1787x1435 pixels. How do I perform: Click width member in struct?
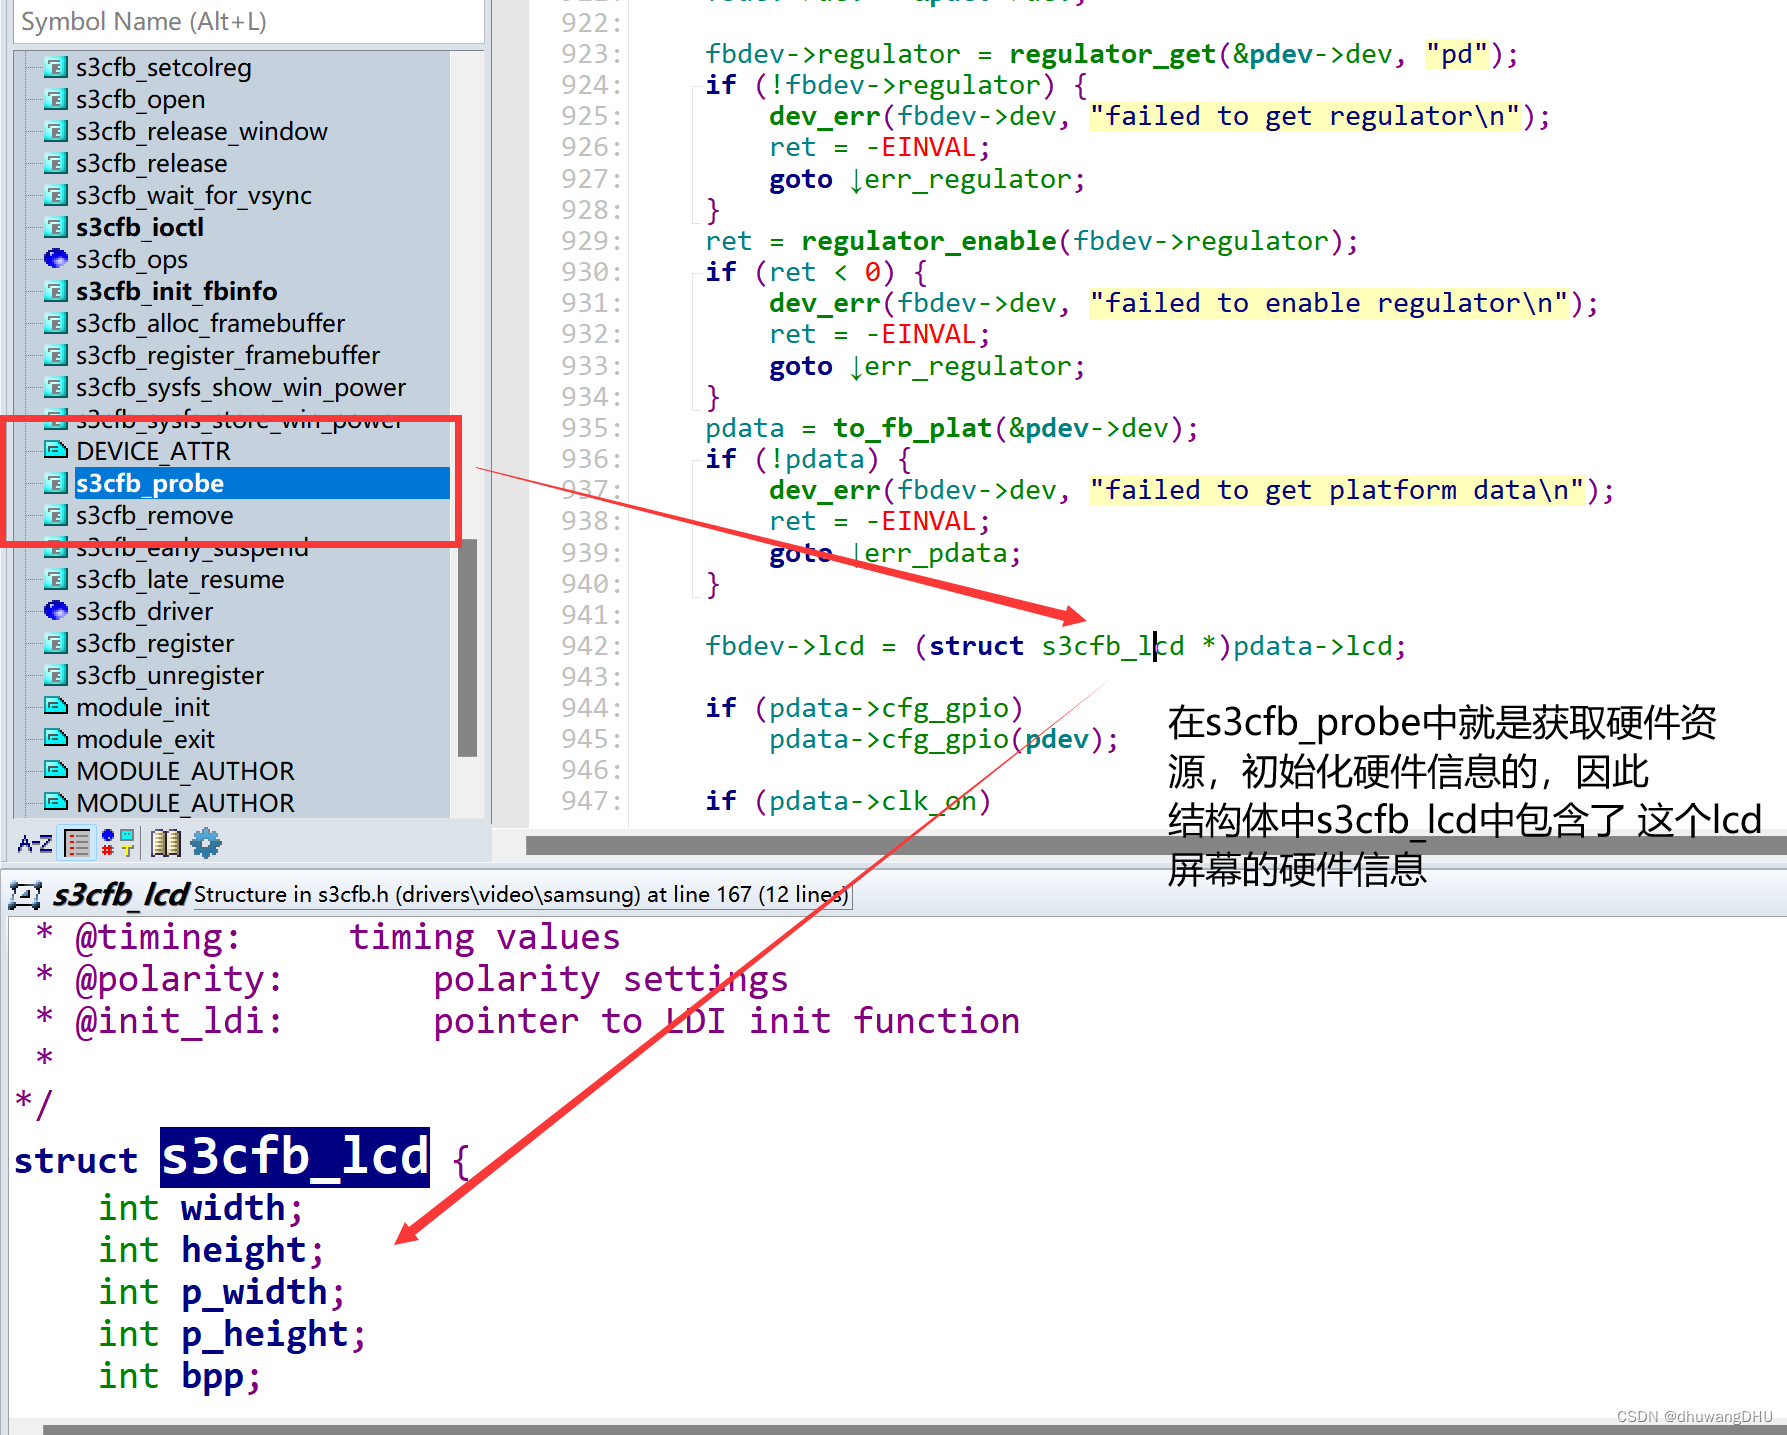point(233,1208)
